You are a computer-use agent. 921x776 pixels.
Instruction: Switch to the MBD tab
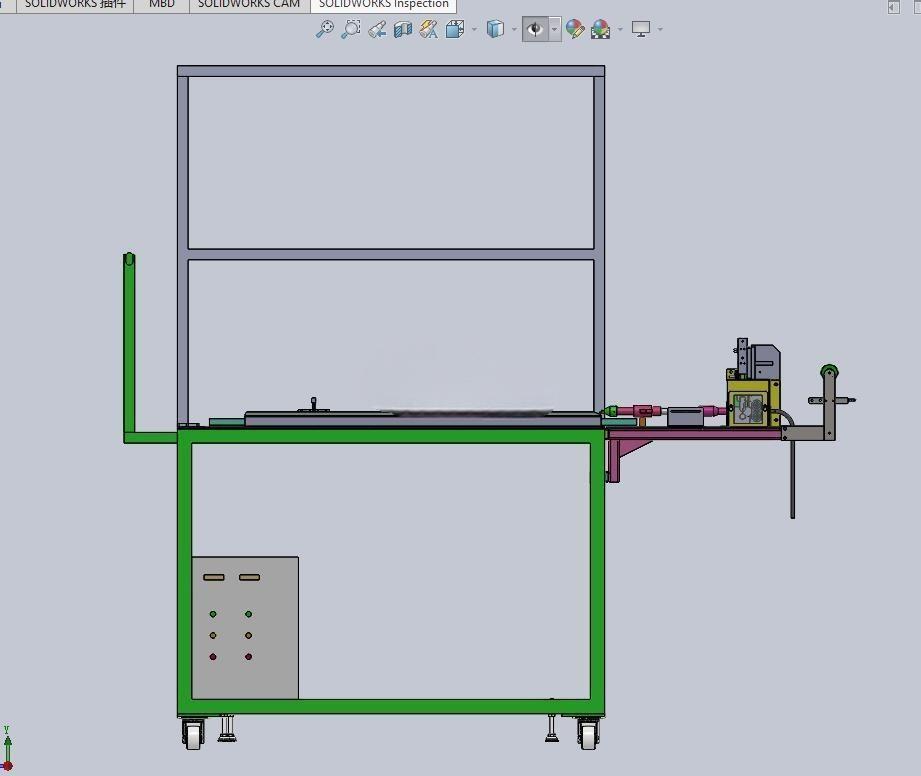coord(162,4)
